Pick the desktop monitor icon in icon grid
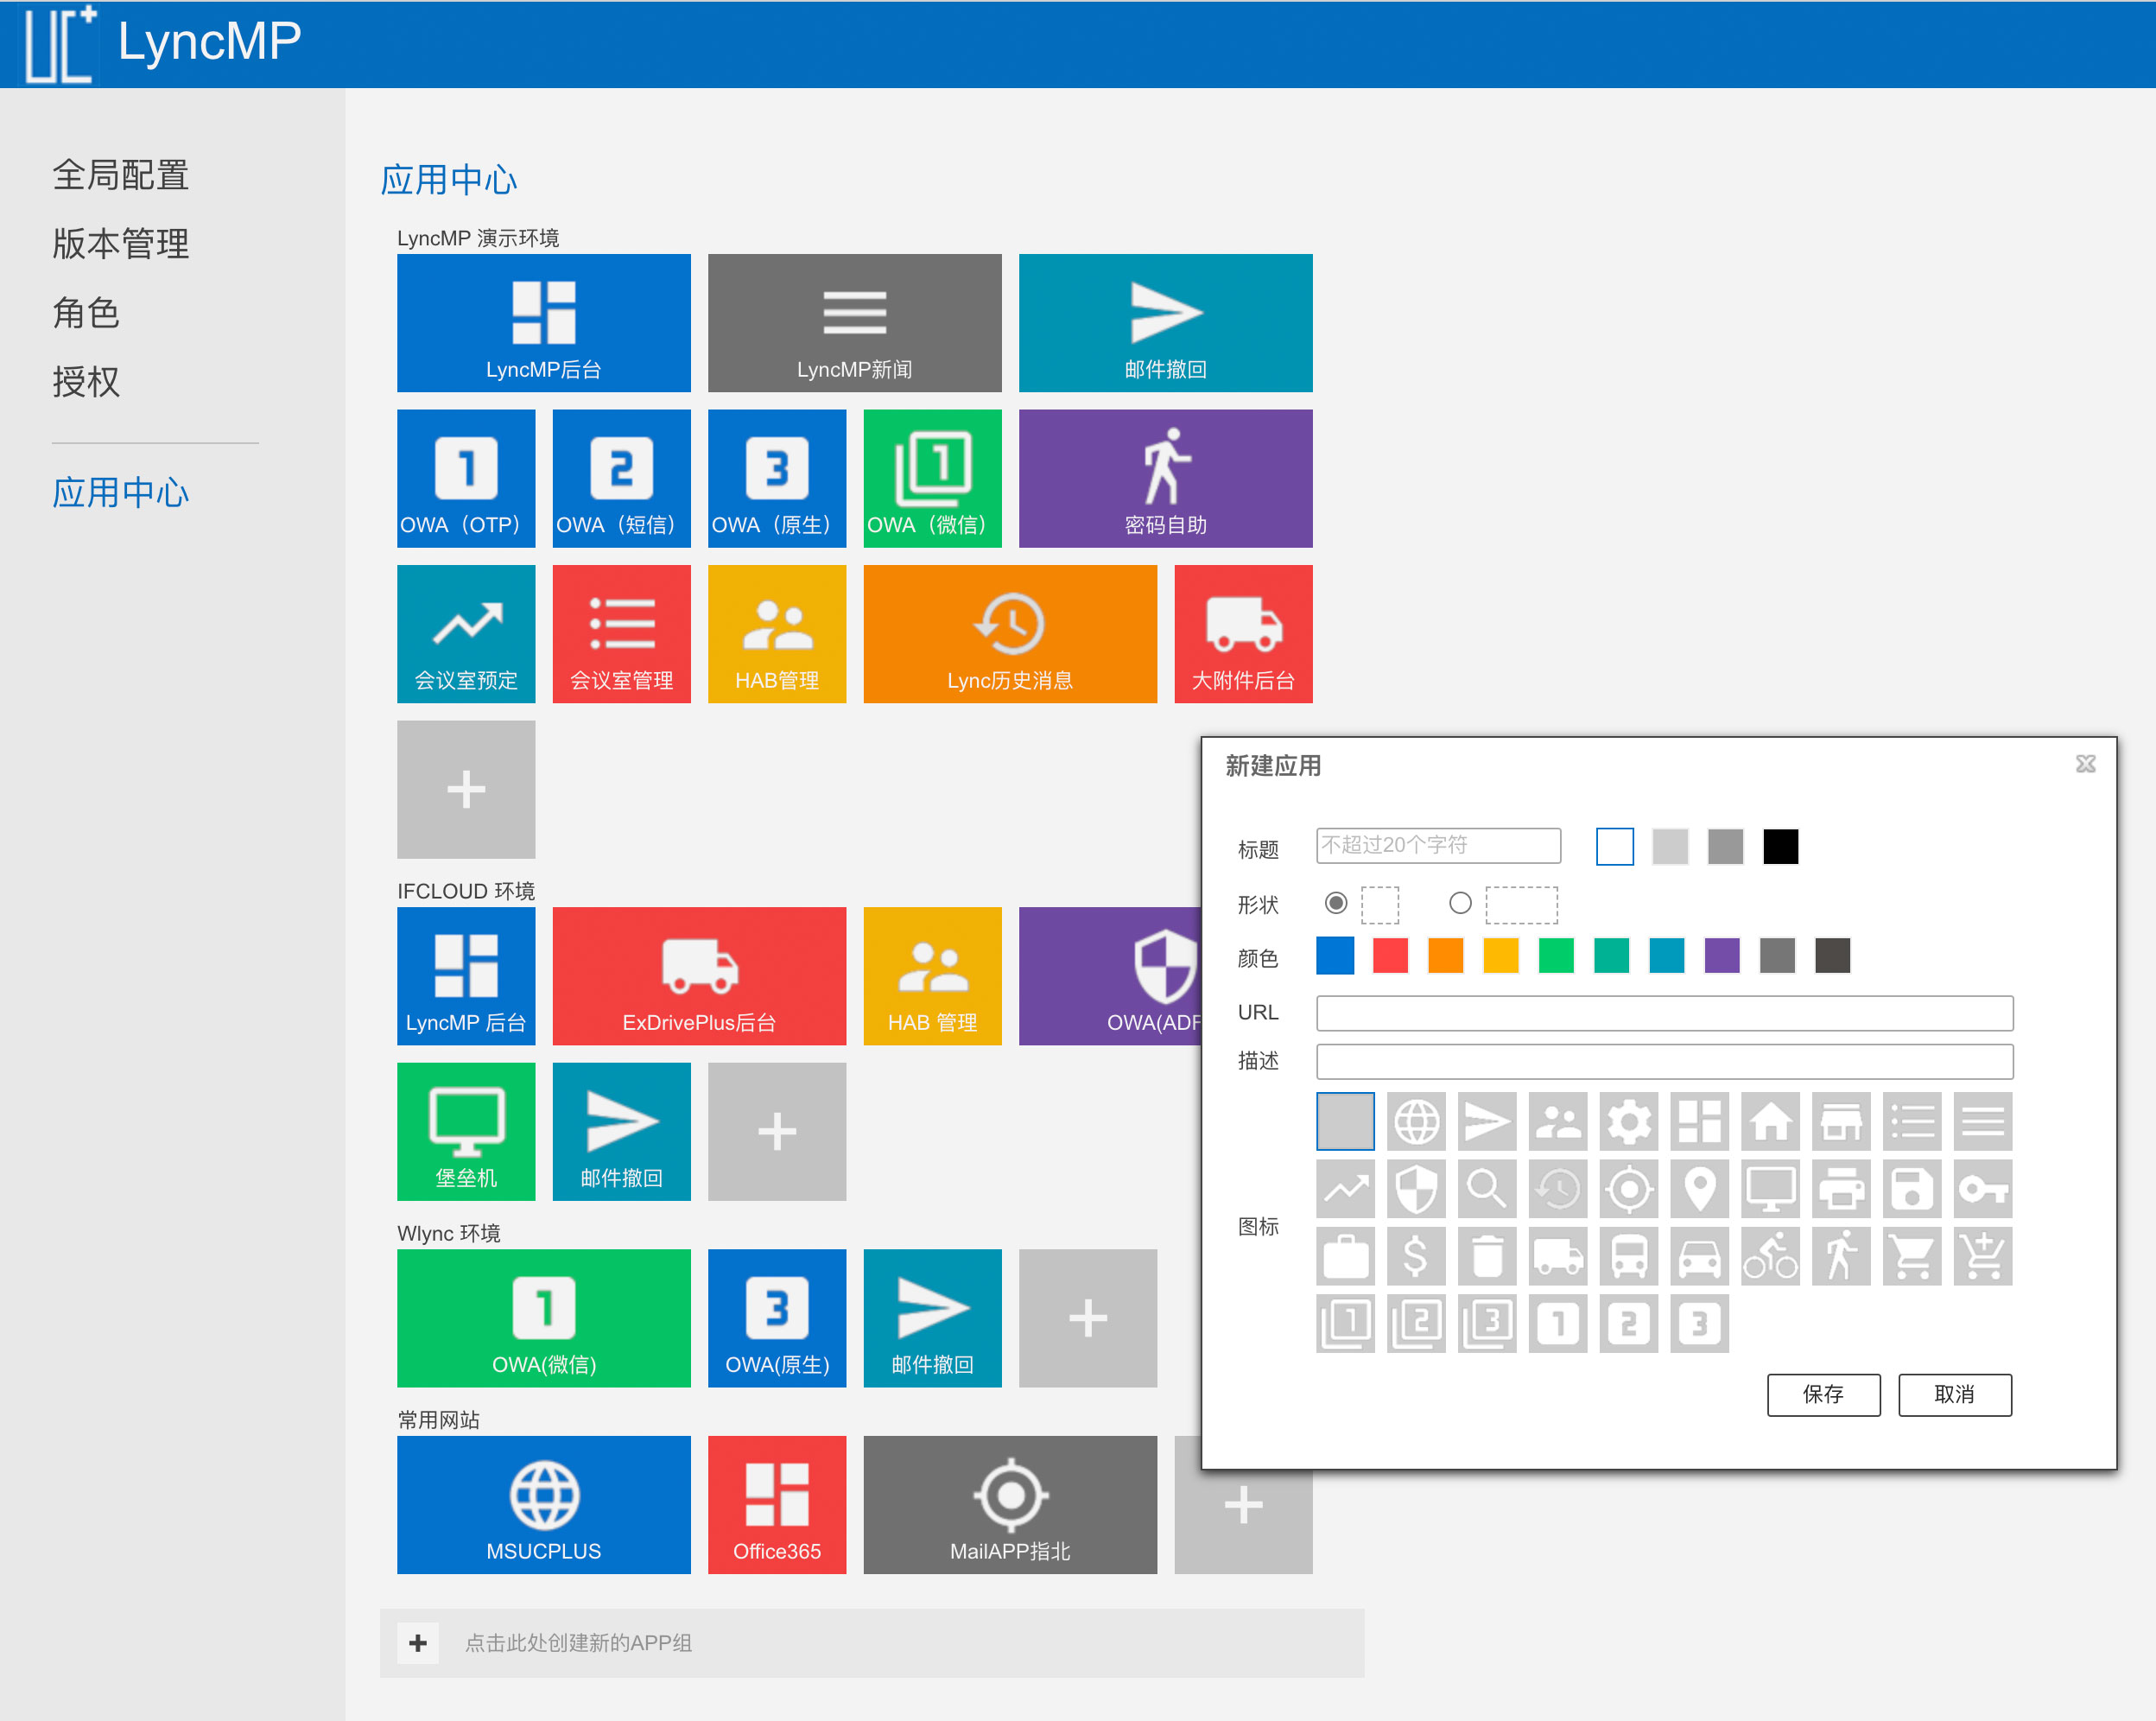 click(x=1770, y=1189)
